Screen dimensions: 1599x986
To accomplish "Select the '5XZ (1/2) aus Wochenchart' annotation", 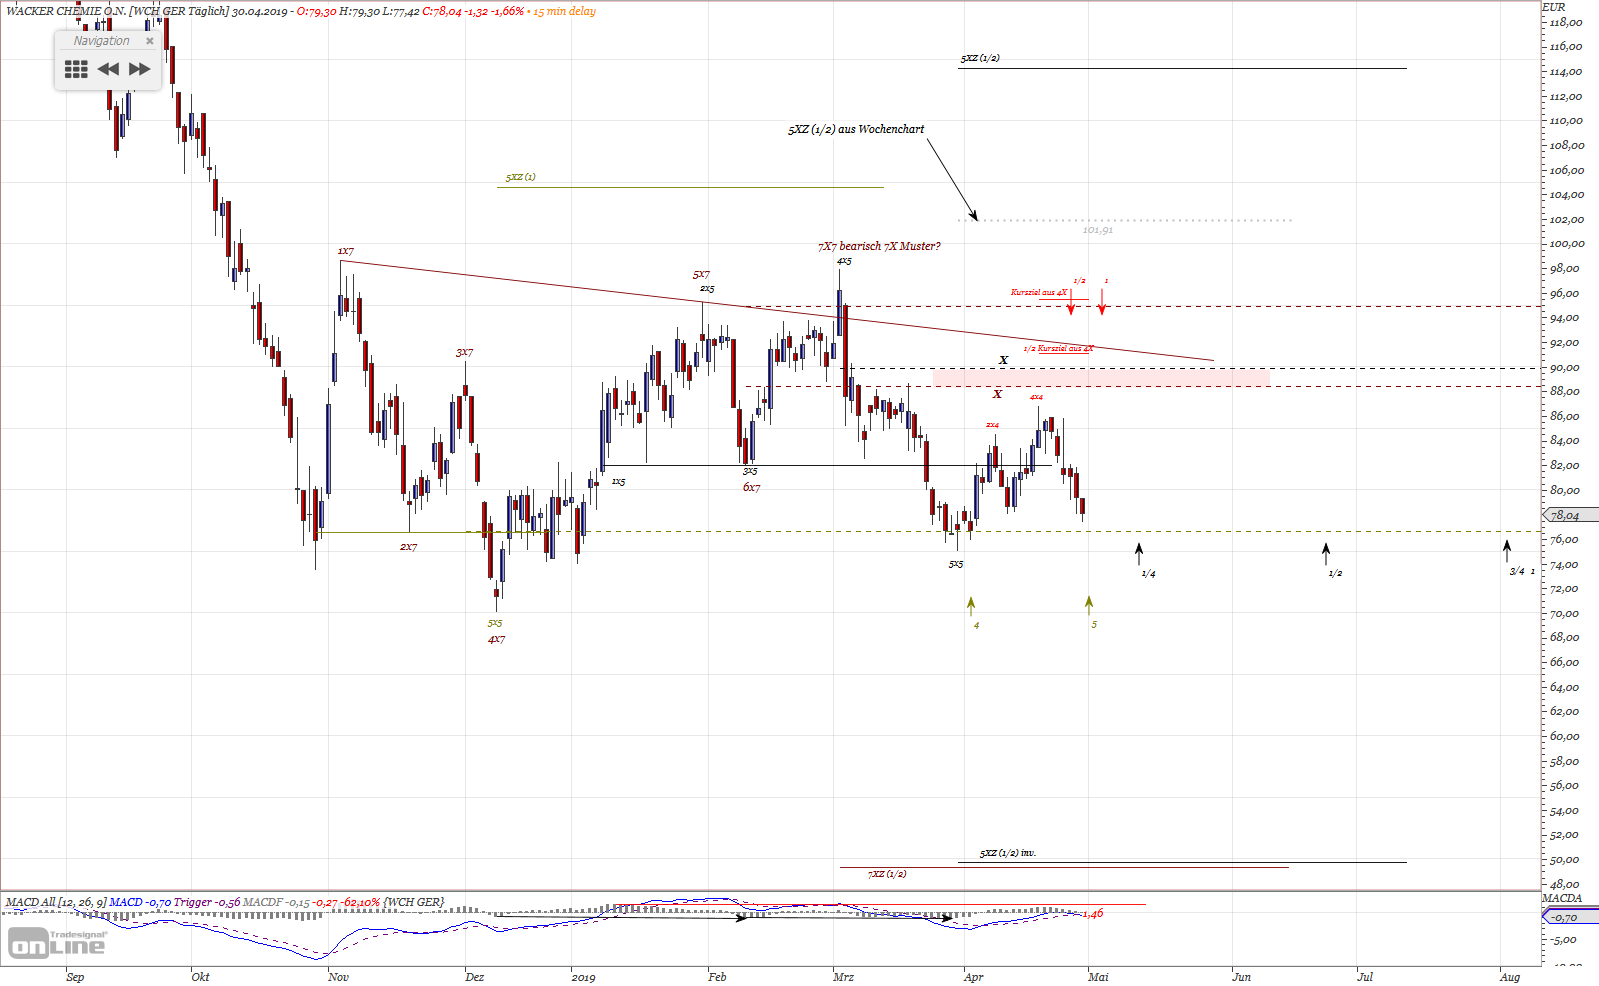I will (856, 129).
